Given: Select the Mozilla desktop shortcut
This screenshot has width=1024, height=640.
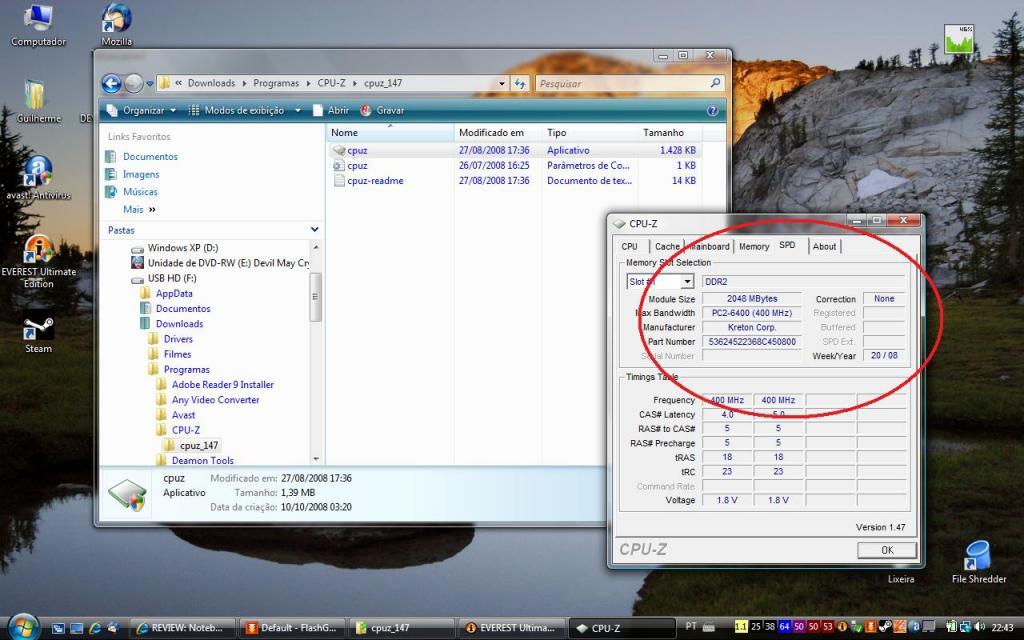Looking at the screenshot, I should pyautogui.click(x=117, y=25).
